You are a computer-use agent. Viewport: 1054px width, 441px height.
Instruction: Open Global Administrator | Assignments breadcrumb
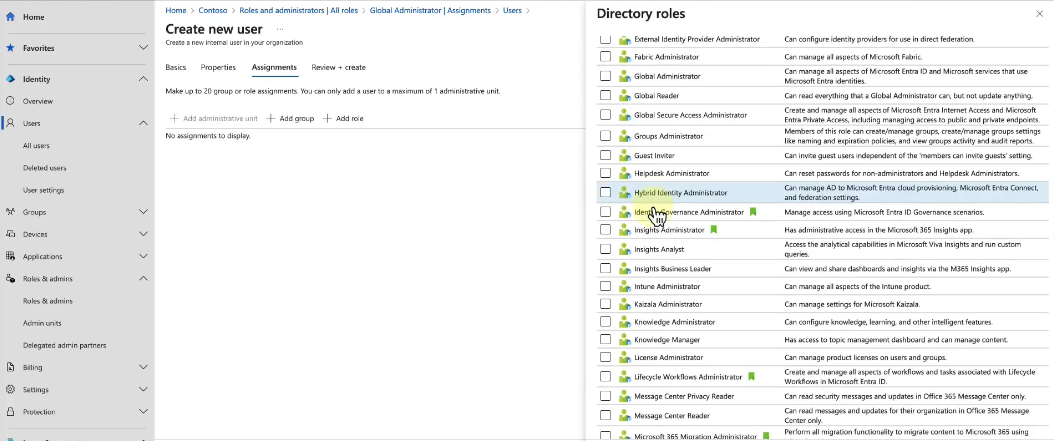click(430, 10)
